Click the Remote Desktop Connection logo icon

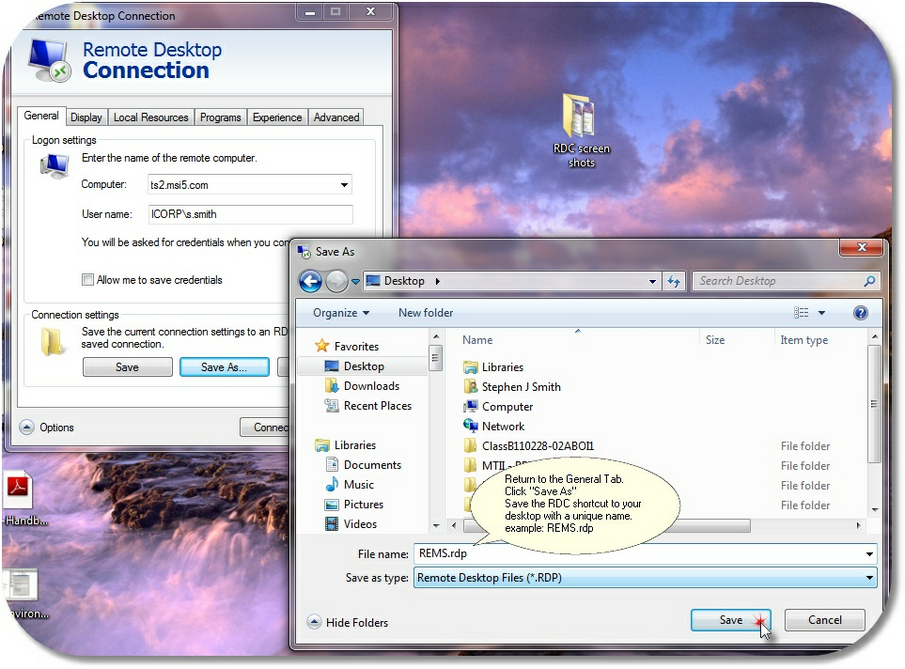(47, 58)
